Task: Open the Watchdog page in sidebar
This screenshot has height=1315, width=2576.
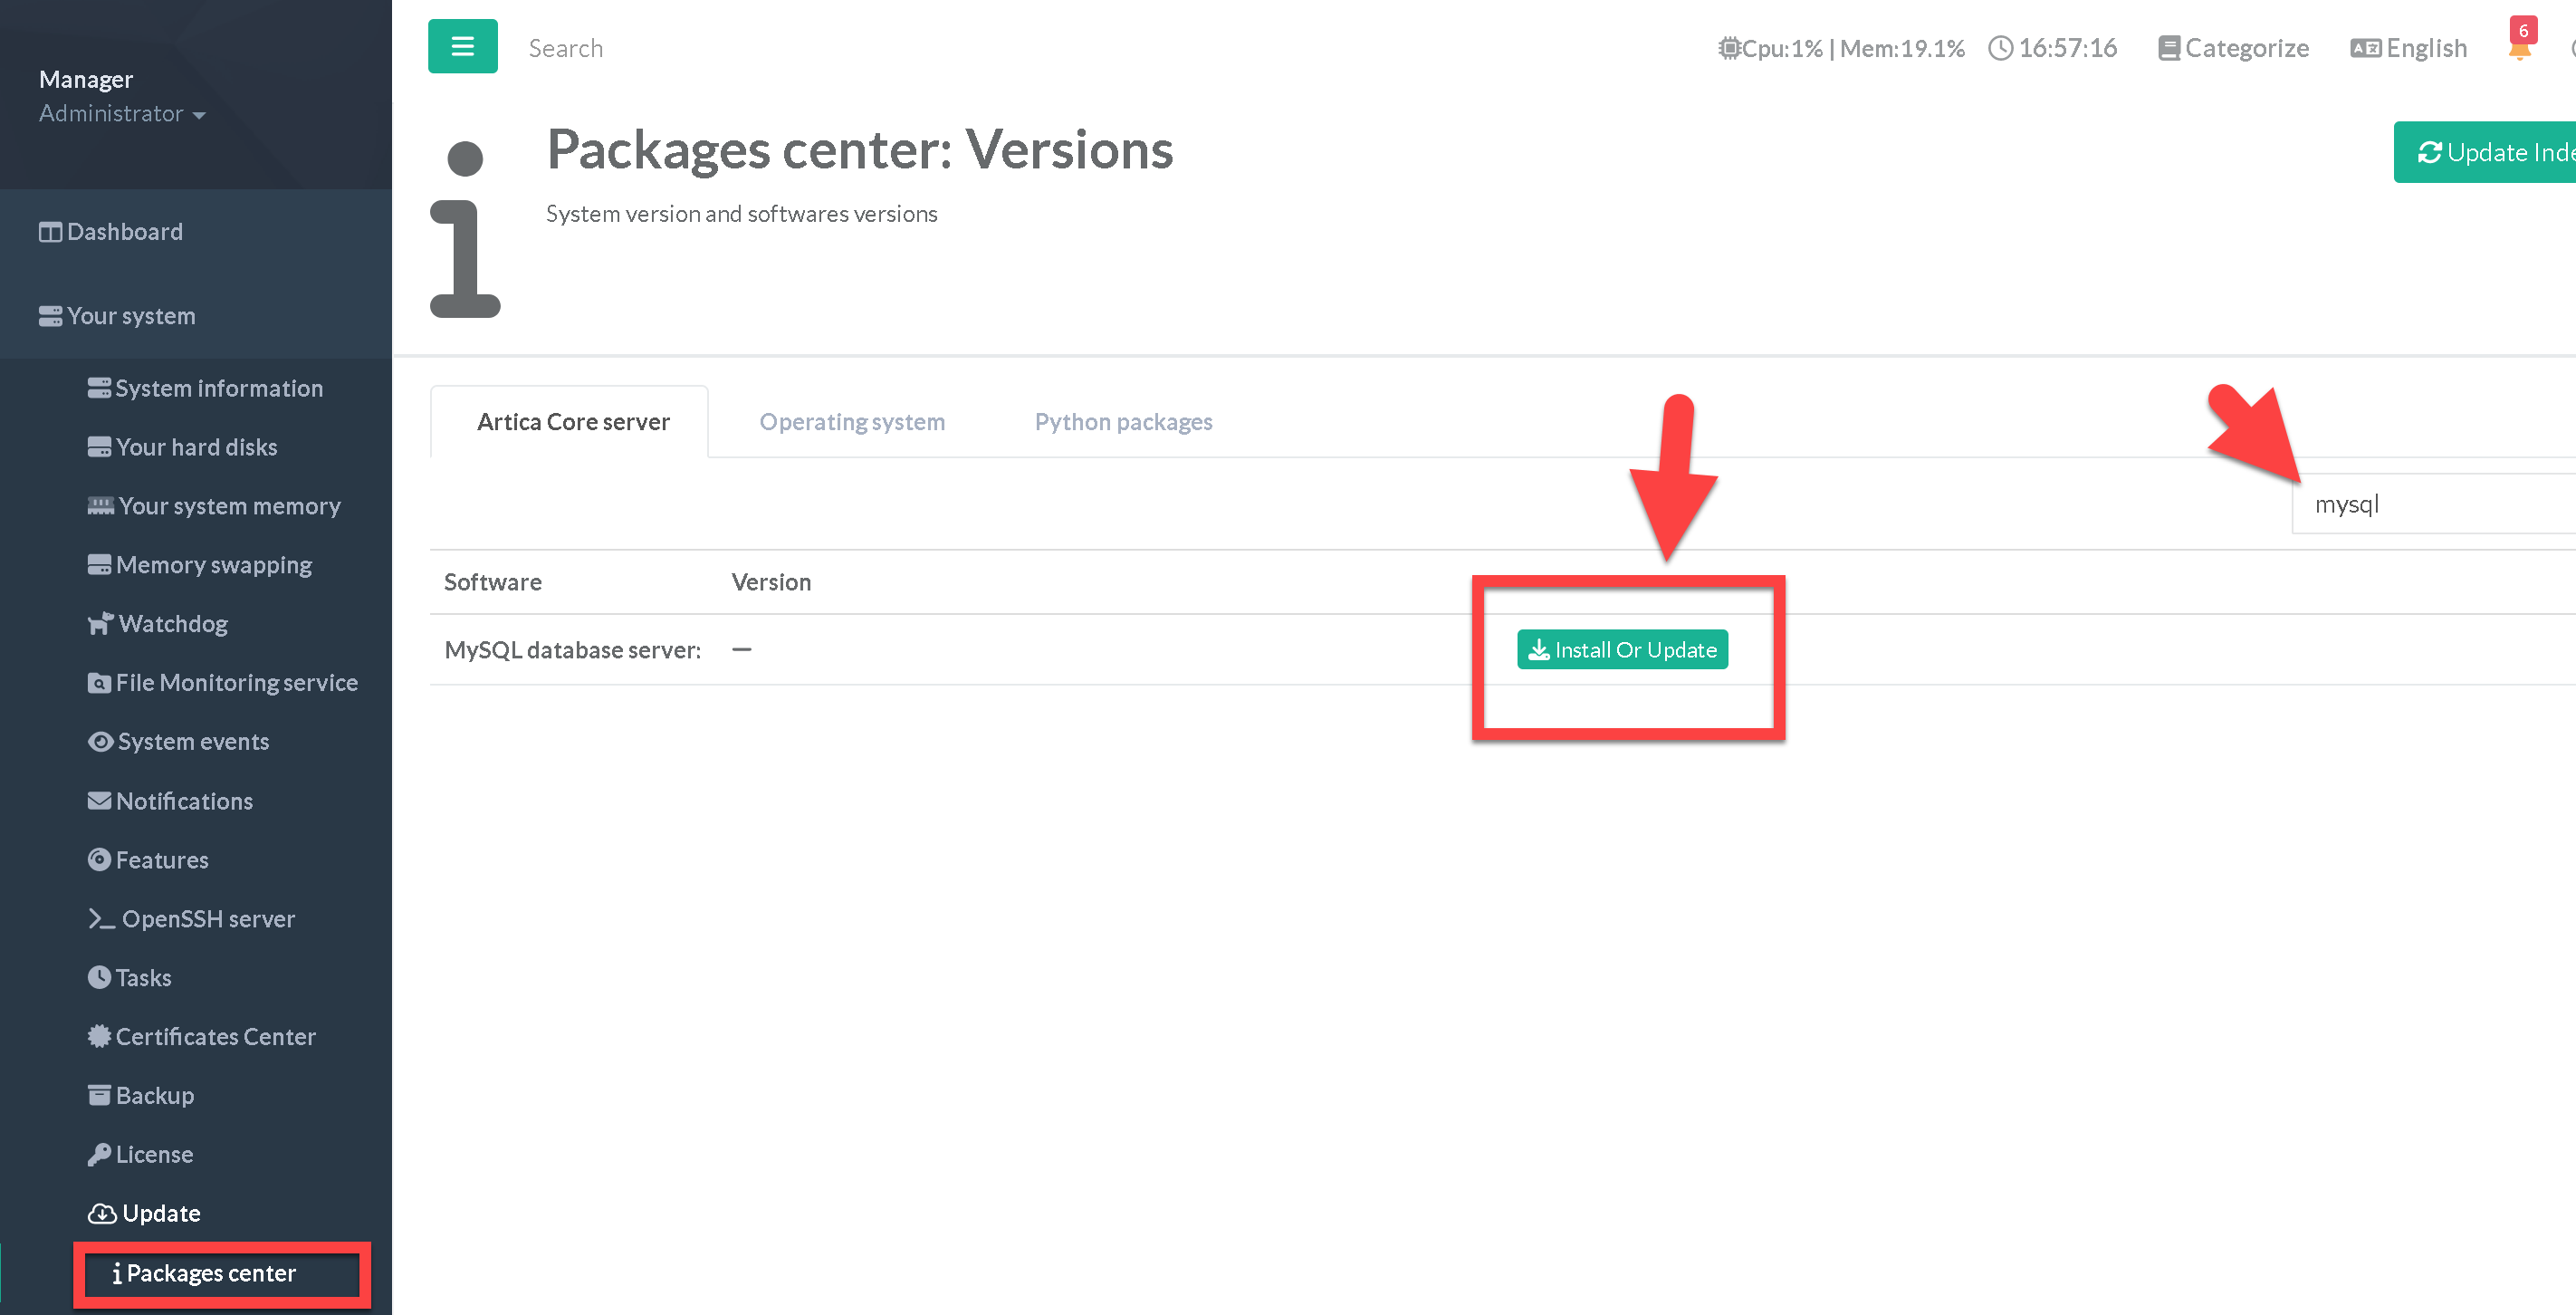Action: 172,624
